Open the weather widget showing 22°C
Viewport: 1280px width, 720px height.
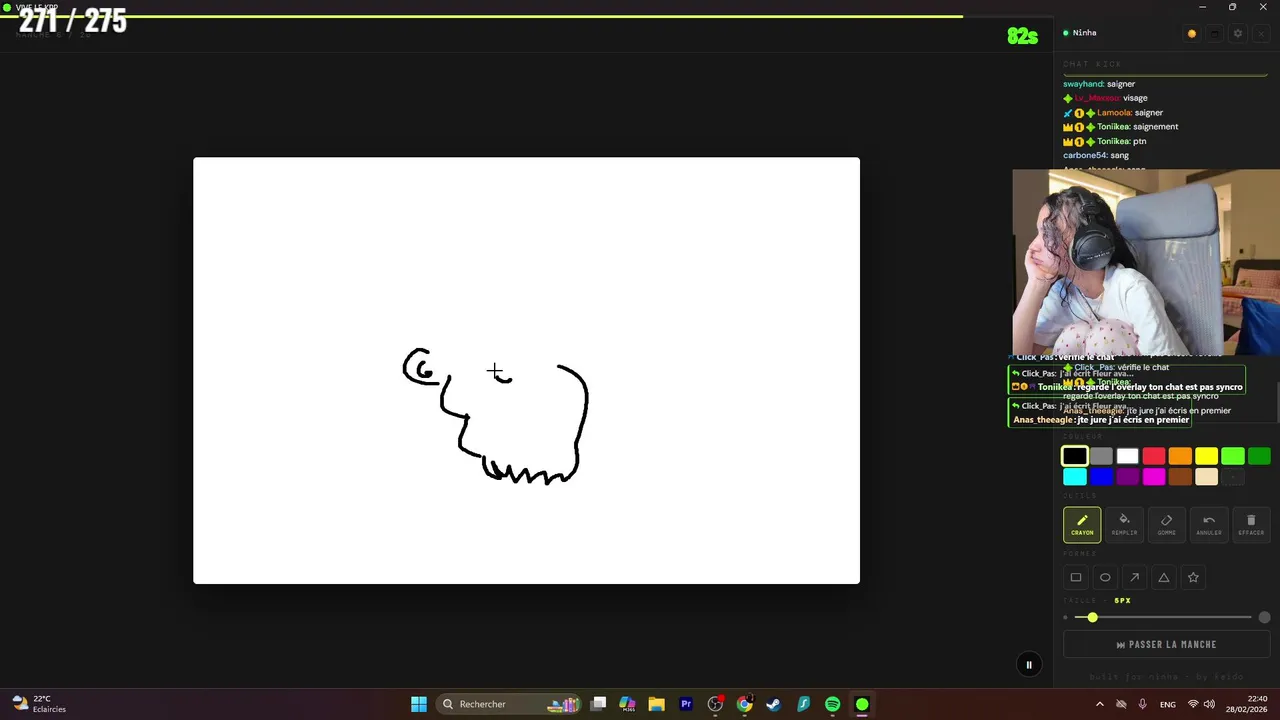click(40, 704)
